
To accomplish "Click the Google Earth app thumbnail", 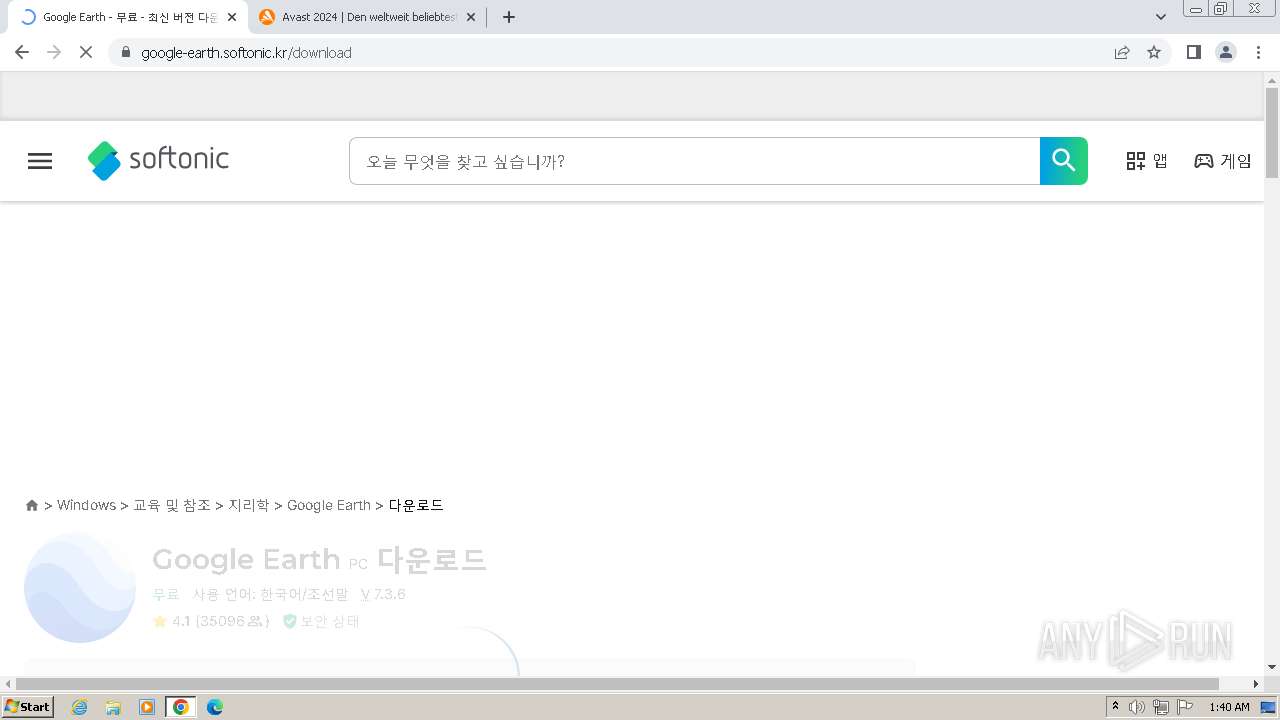I will pyautogui.click(x=80, y=587).
